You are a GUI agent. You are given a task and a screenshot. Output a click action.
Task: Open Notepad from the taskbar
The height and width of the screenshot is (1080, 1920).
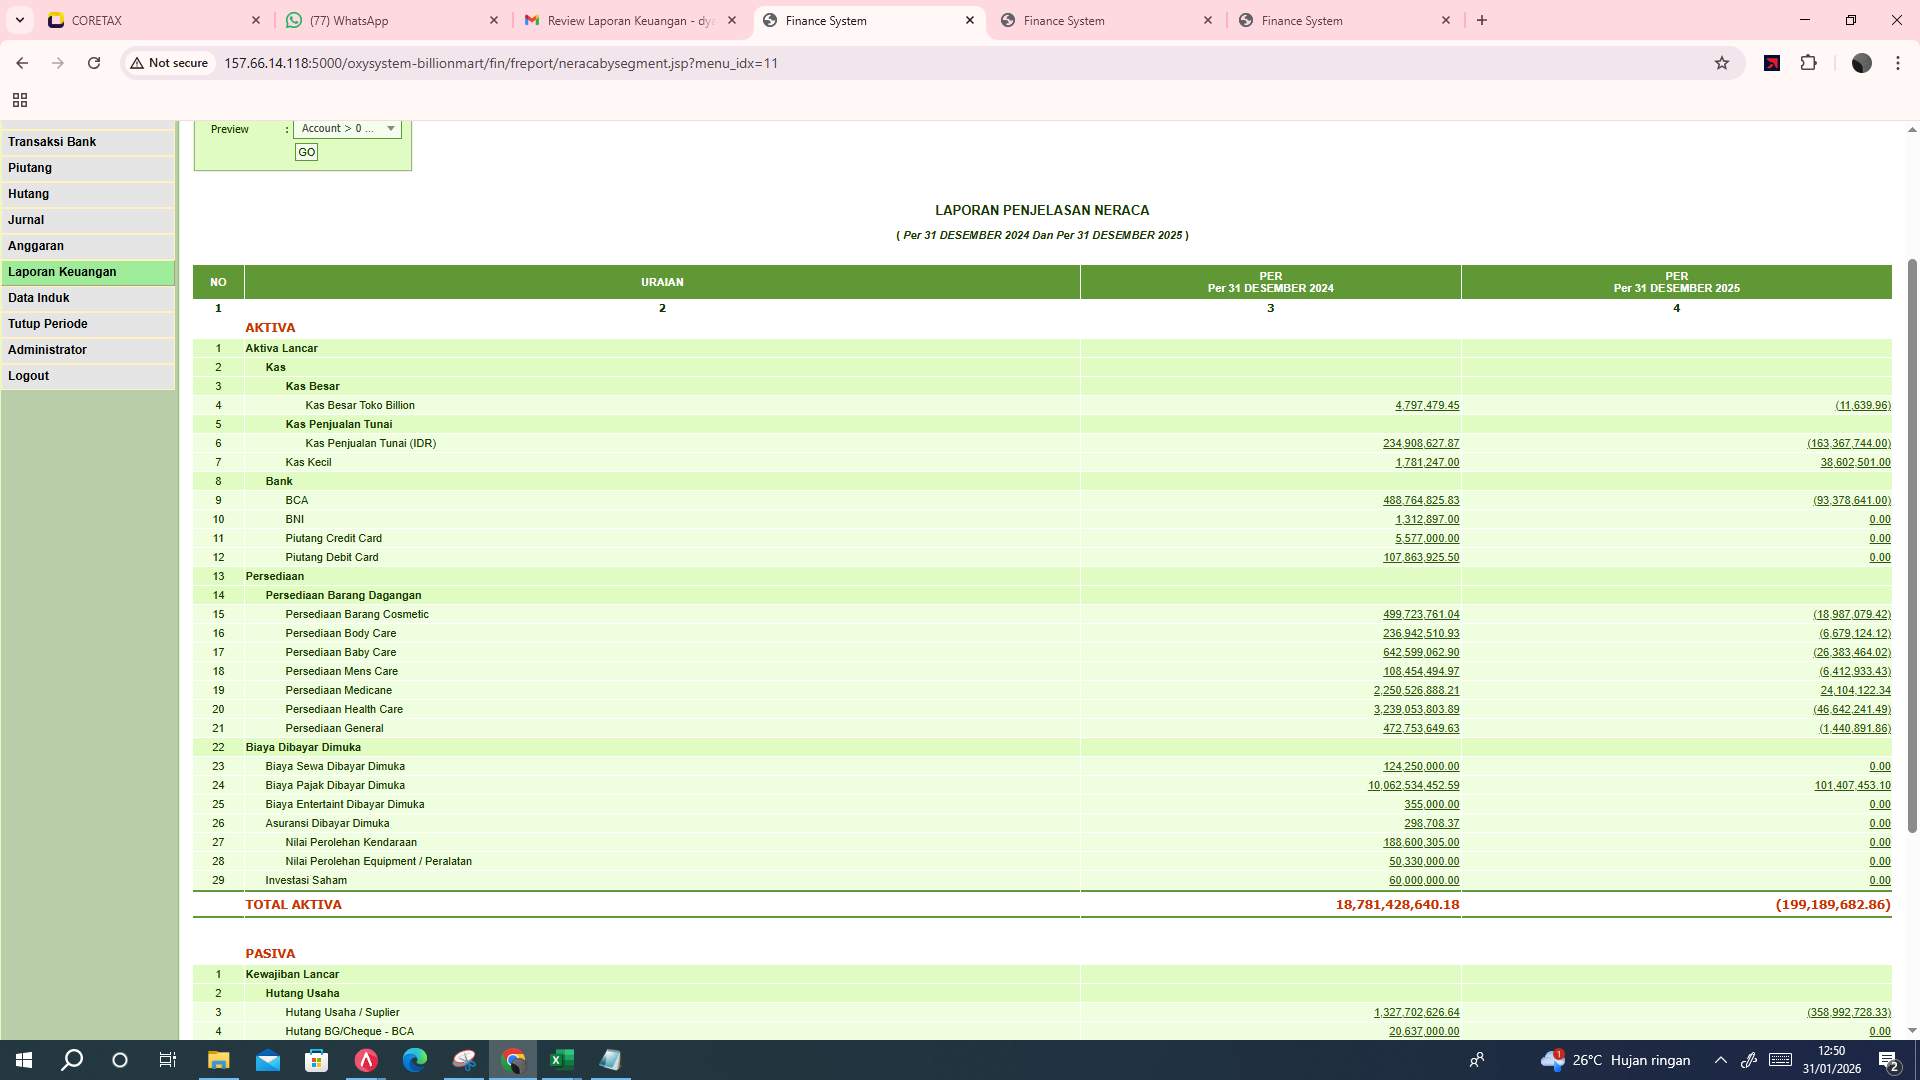[x=610, y=1060]
